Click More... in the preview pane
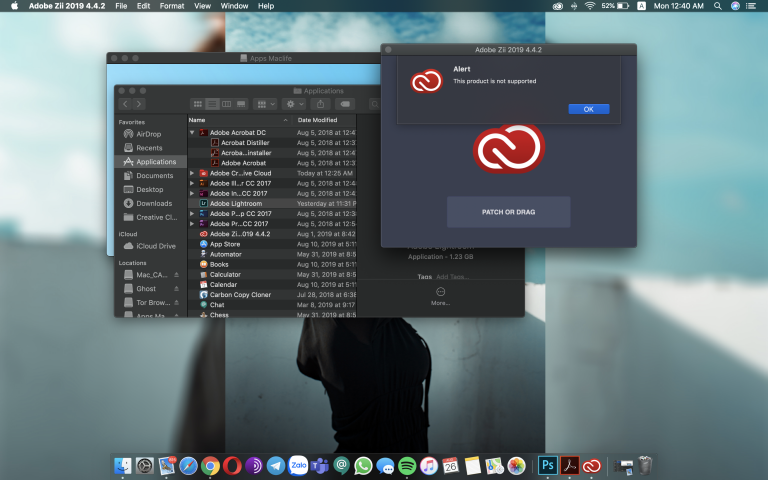 pos(440,296)
